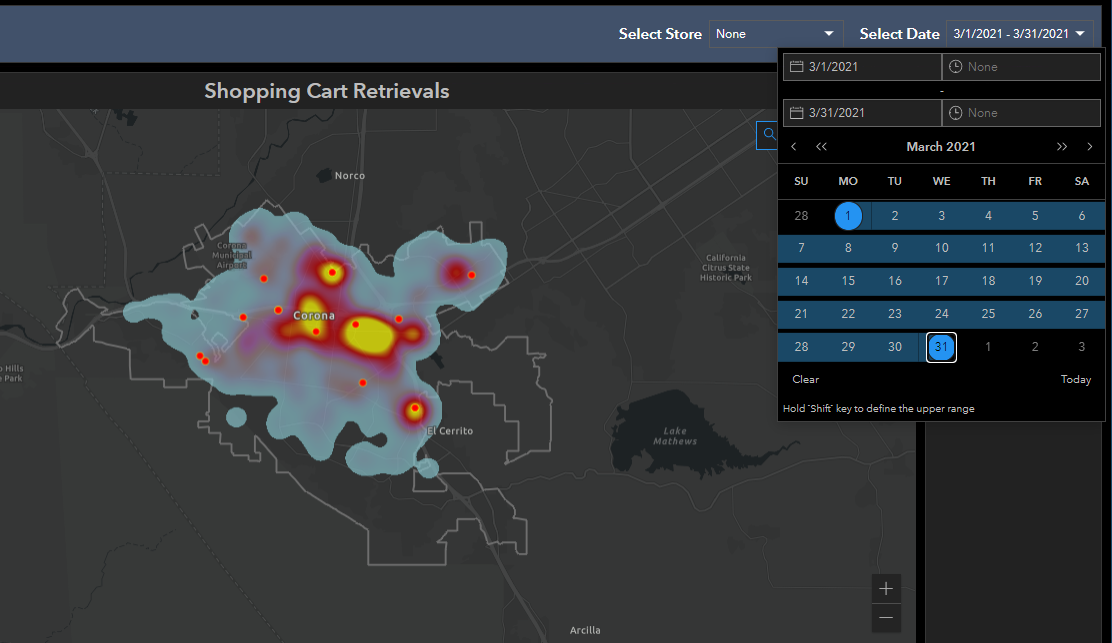Click the March 2021 calendar header
Image resolution: width=1112 pixels, height=643 pixels.
click(941, 146)
